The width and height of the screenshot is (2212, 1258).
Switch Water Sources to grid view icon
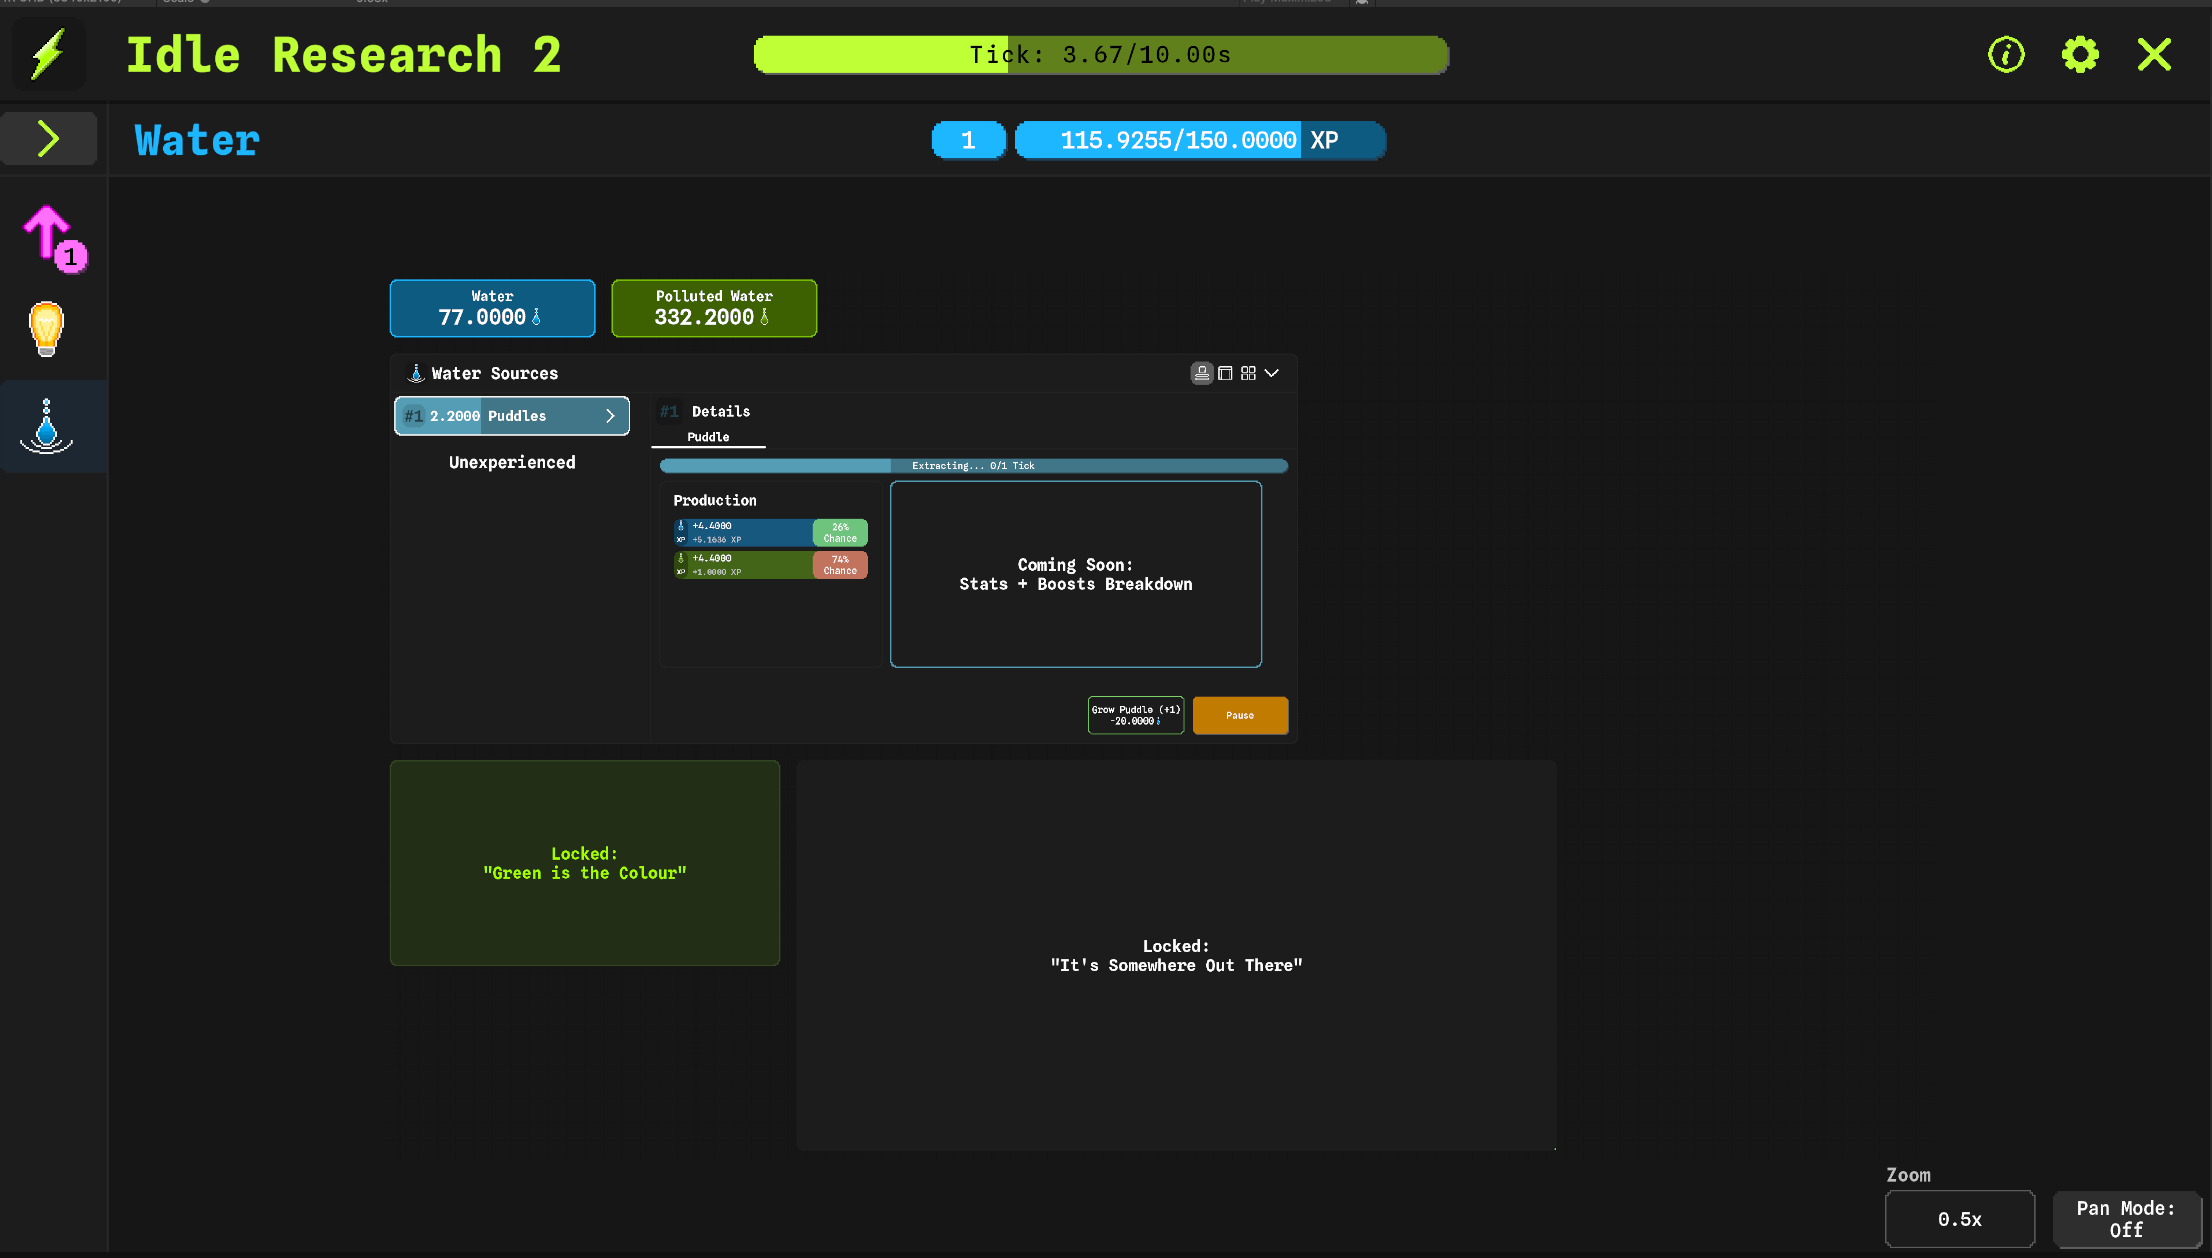1248,373
